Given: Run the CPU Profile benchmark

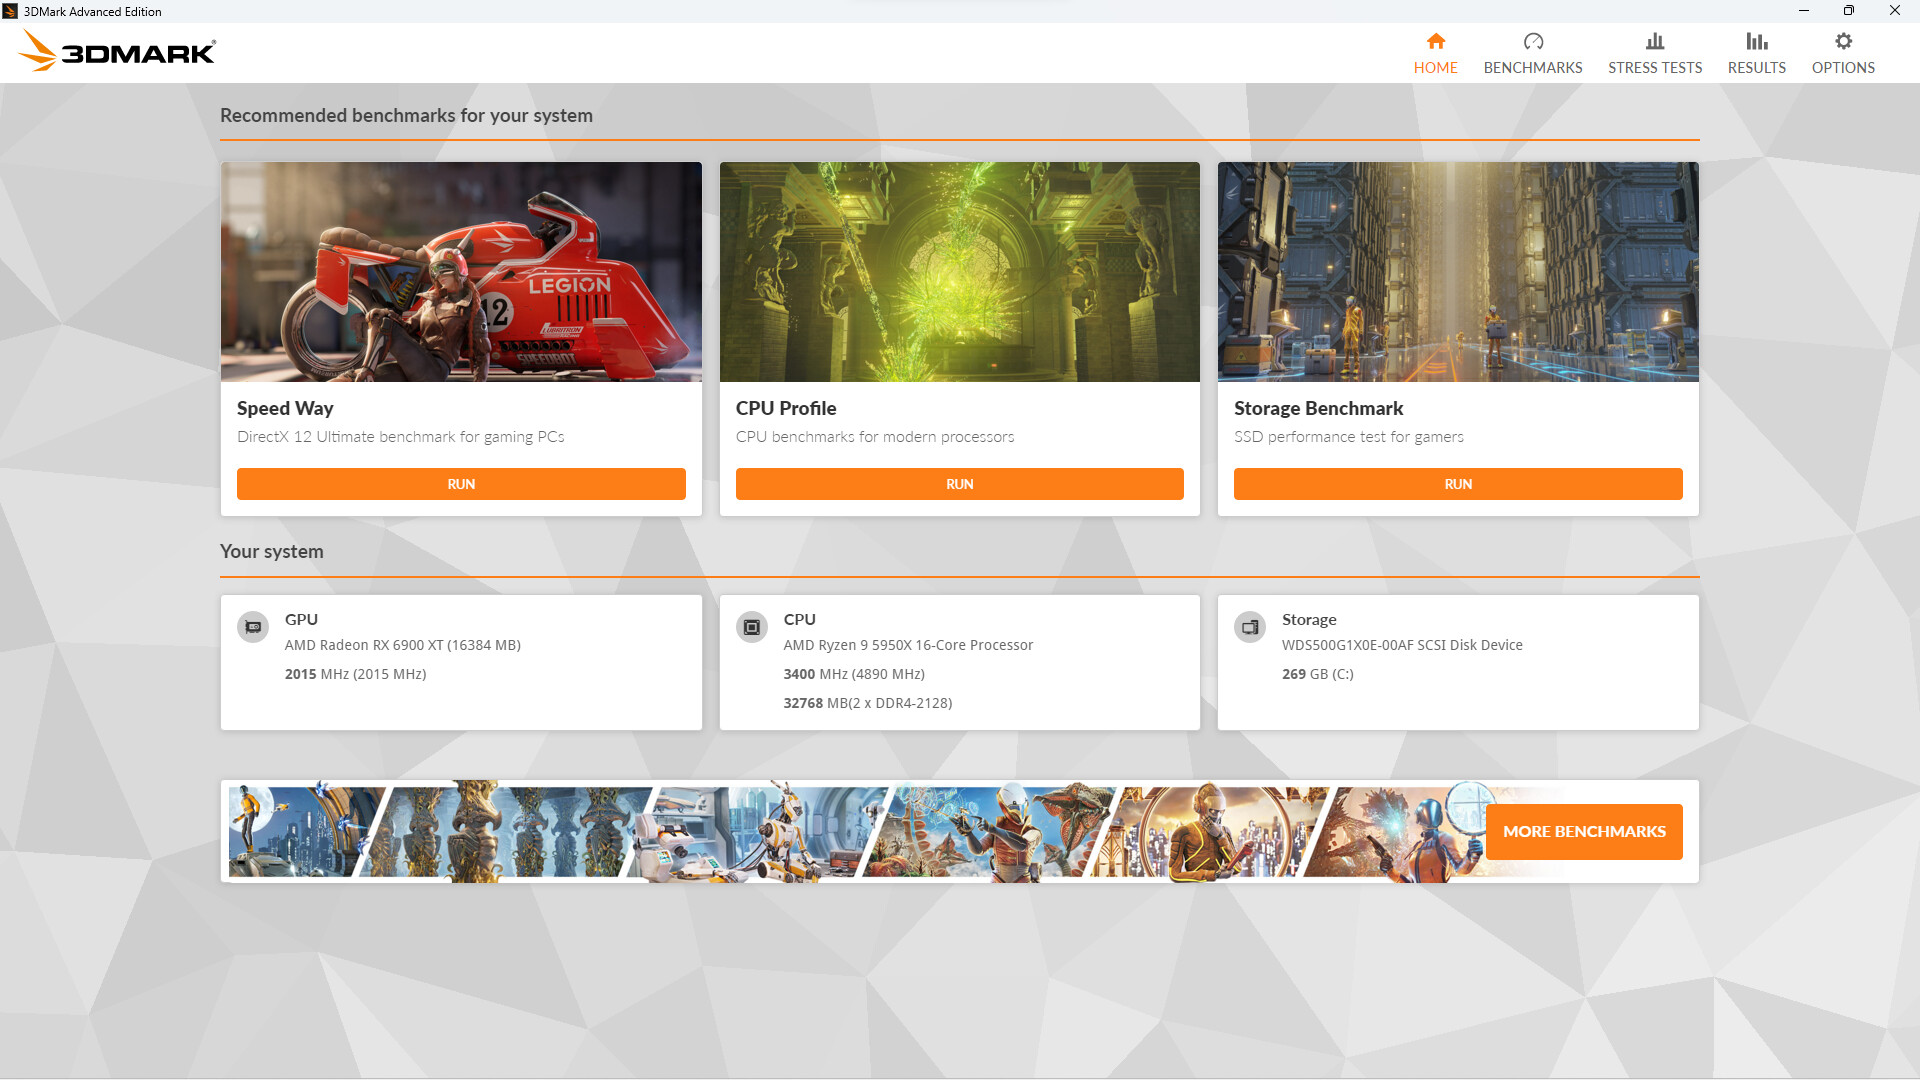Looking at the screenshot, I should (960, 484).
